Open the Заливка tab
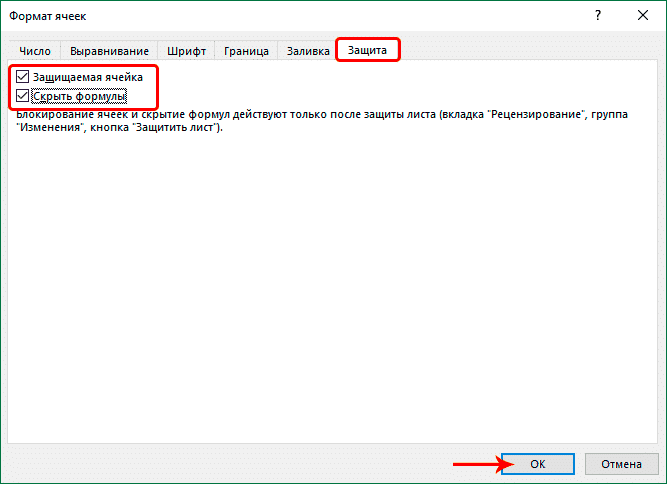The image size is (667, 484). coord(308,51)
